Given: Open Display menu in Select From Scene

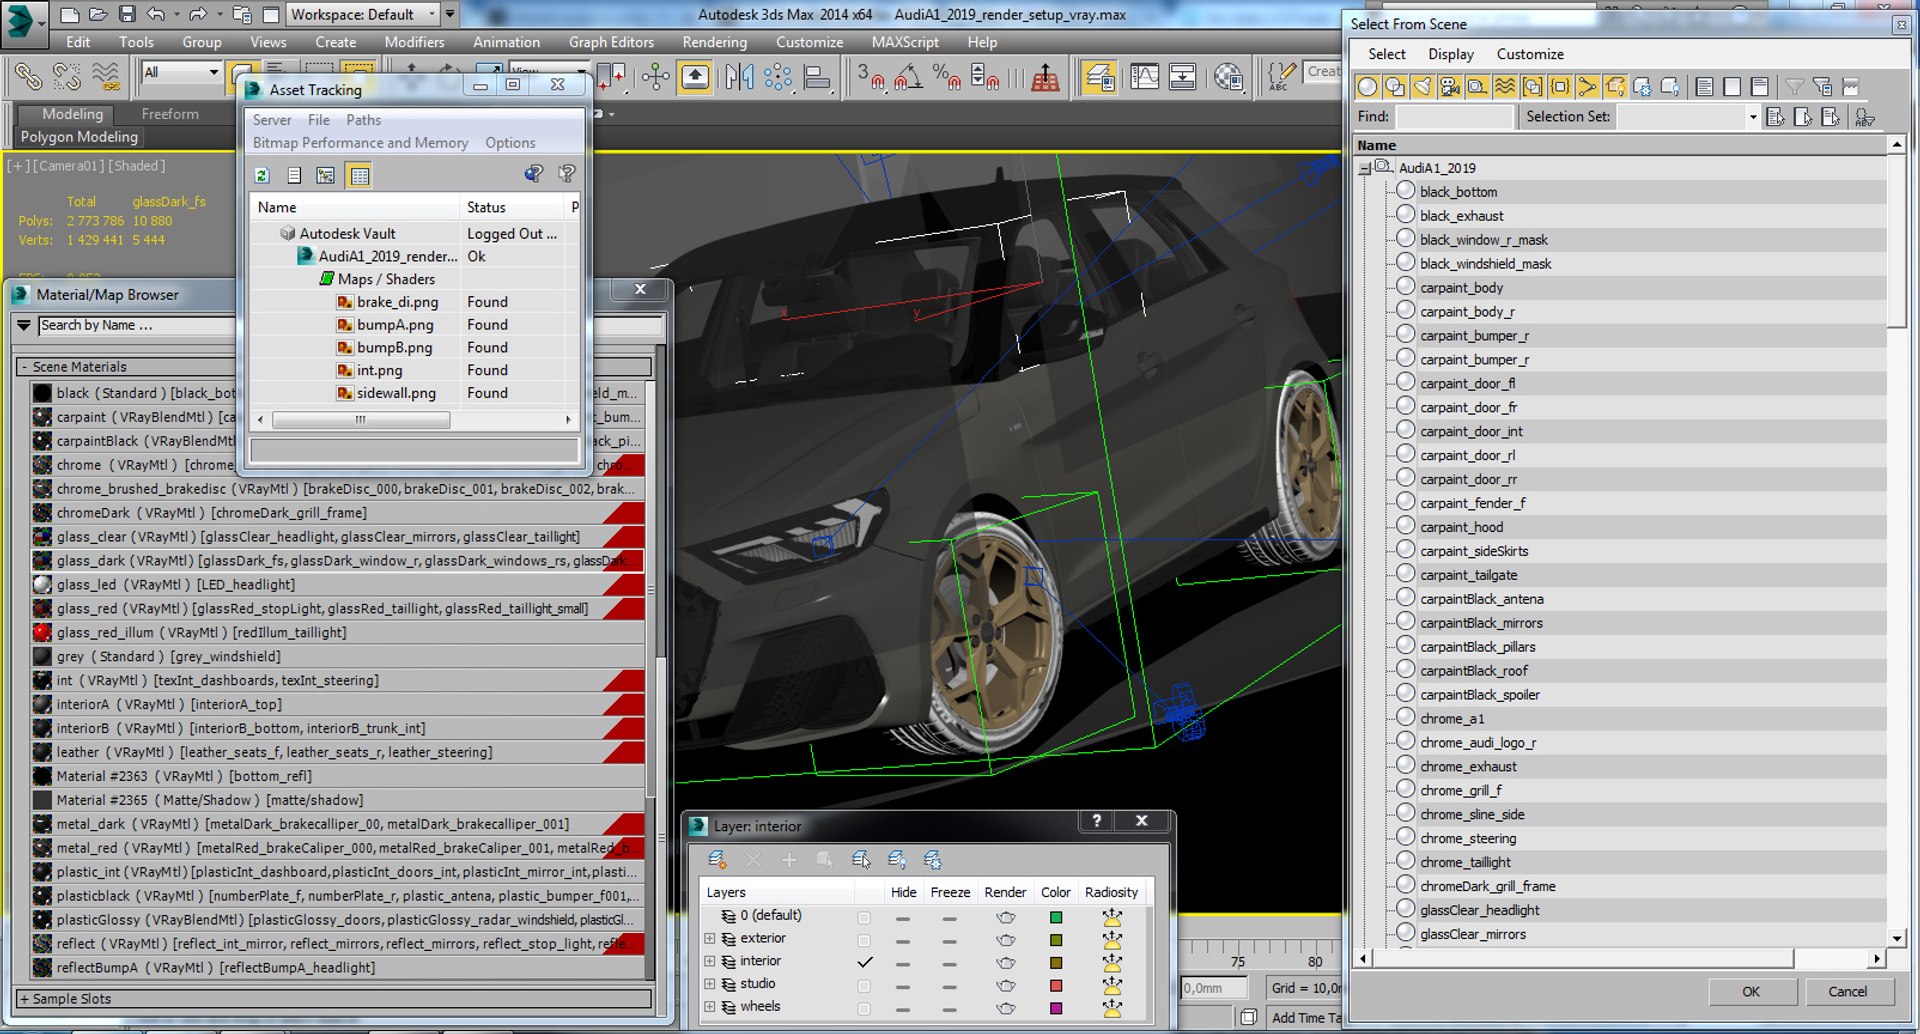Looking at the screenshot, I should 1450,54.
